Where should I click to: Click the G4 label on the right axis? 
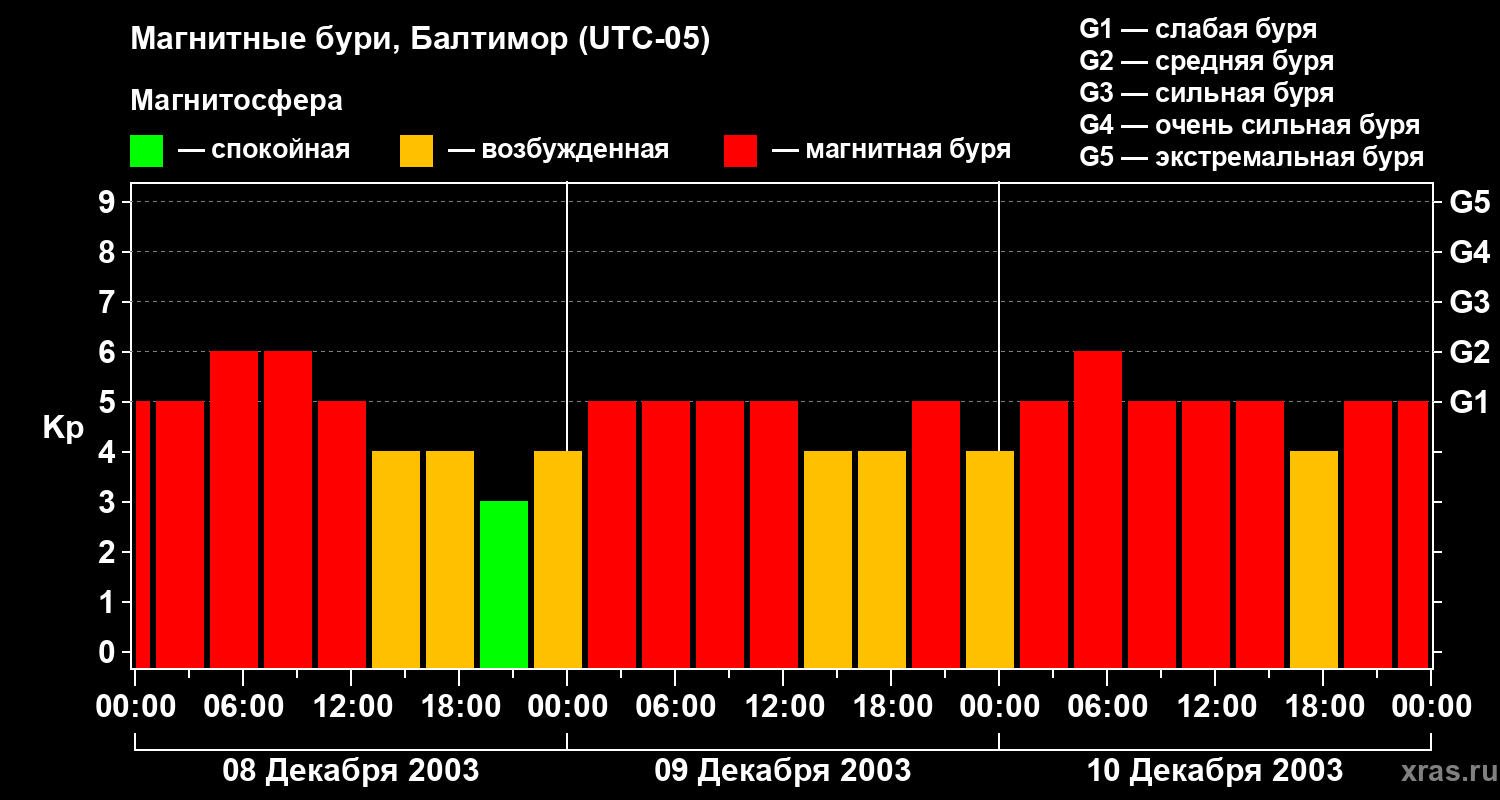[1469, 252]
